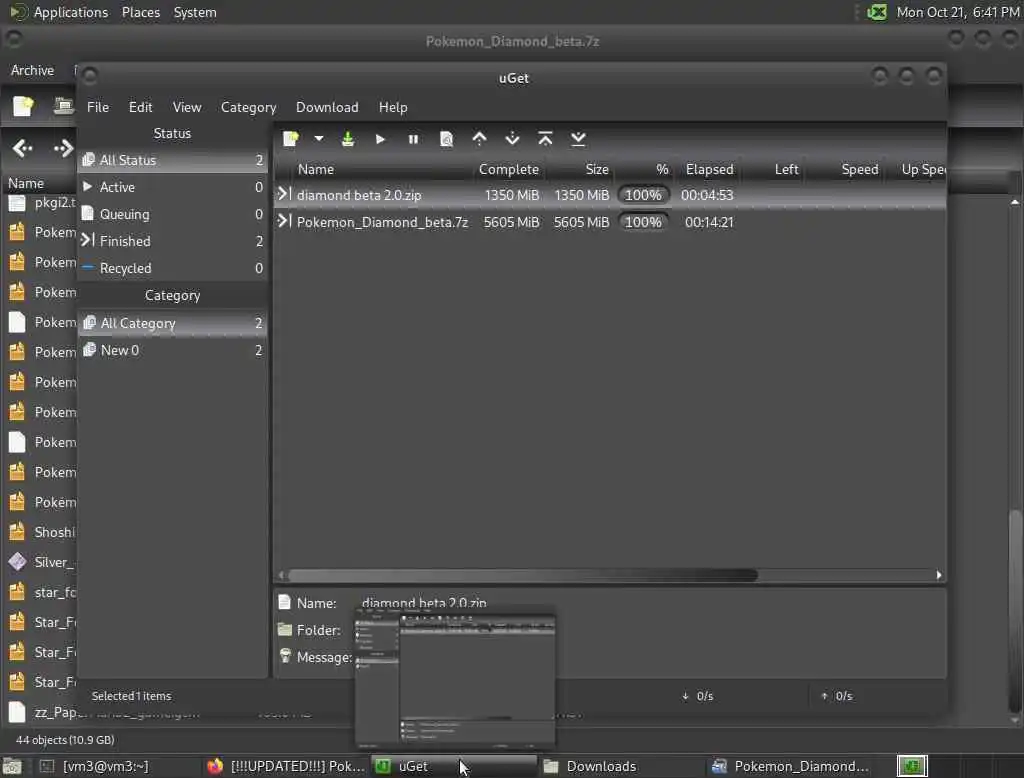Click the finished icon beside Pokemon_Diamond_beta.7z
Image resolution: width=1024 pixels, height=778 pixels.
tap(284, 221)
